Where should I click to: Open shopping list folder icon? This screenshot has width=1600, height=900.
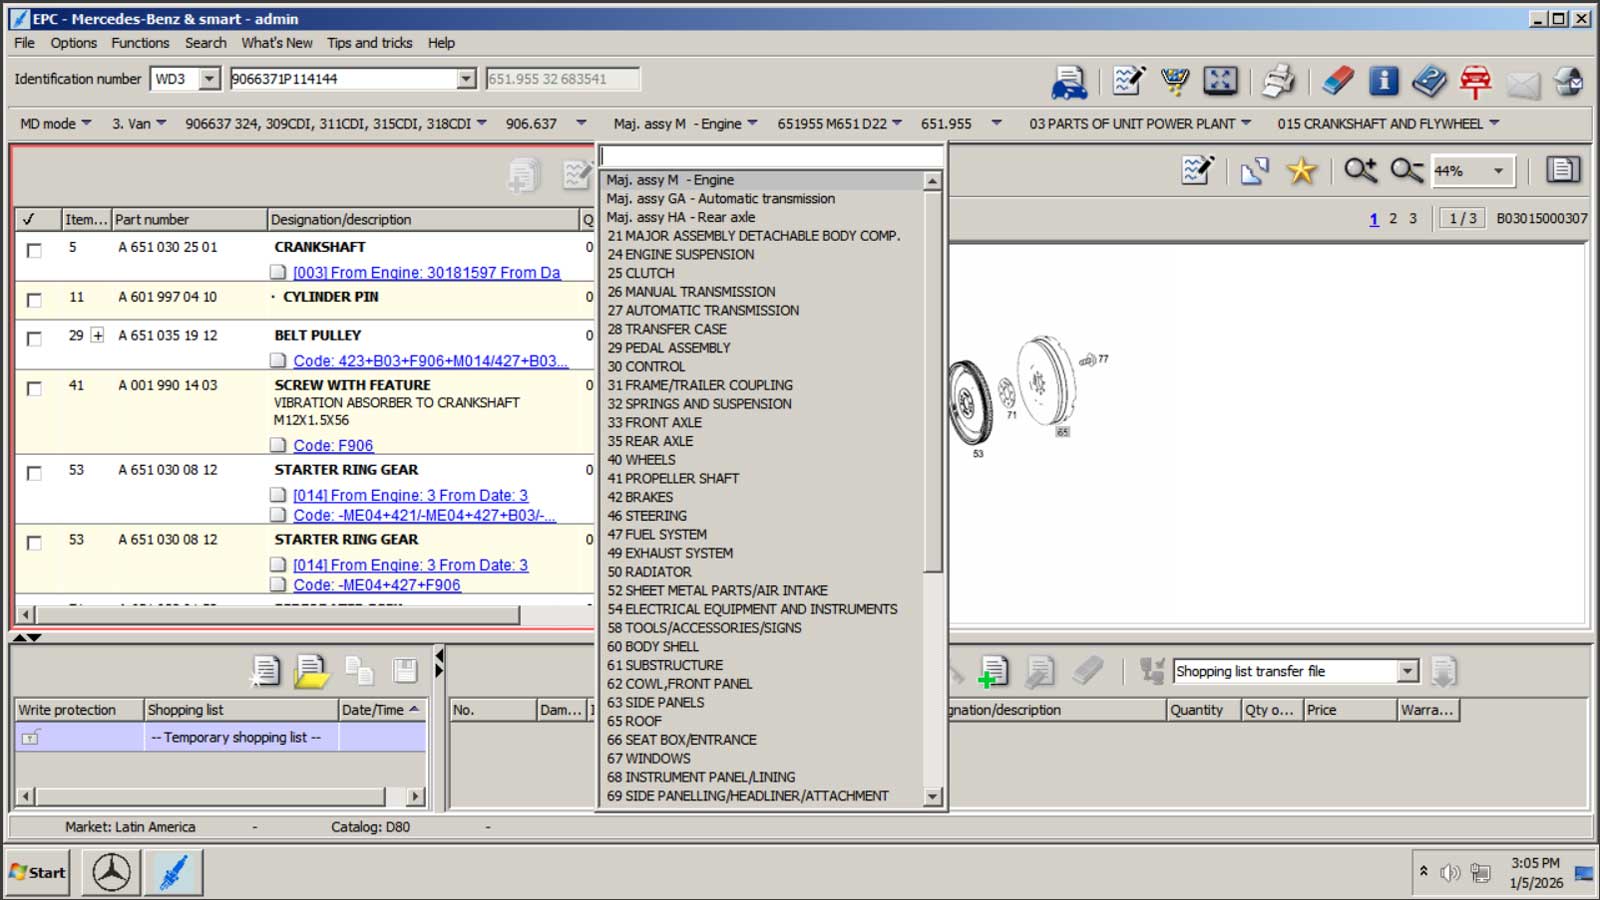pos(311,671)
